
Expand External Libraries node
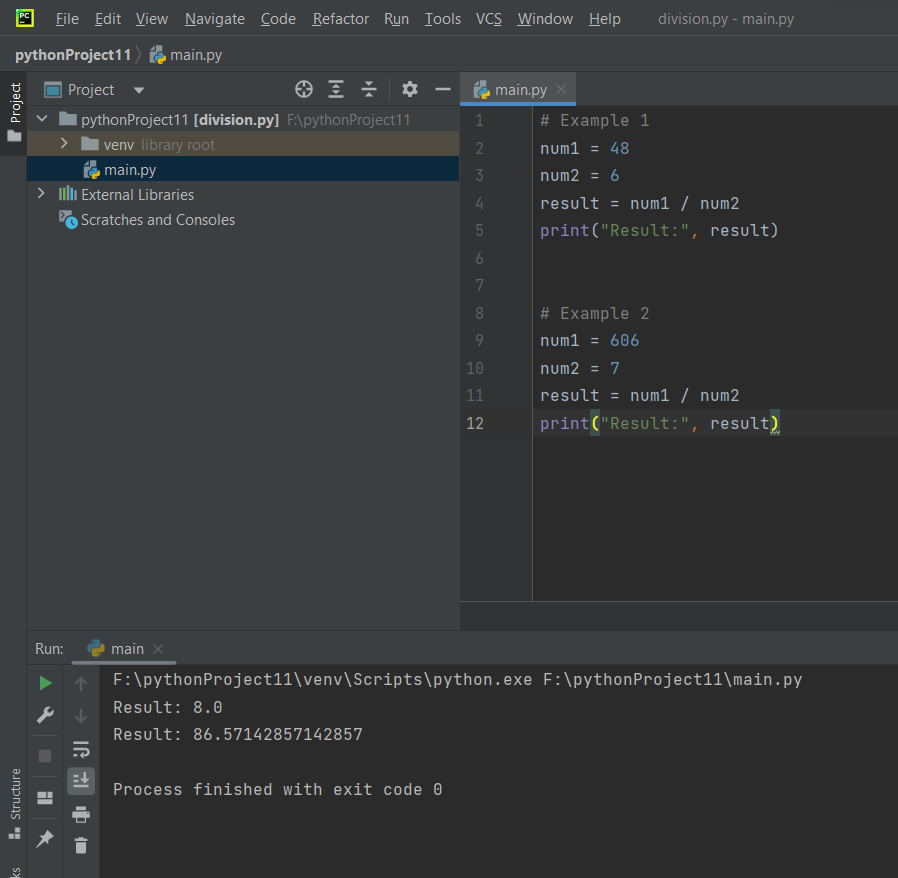pos(41,194)
